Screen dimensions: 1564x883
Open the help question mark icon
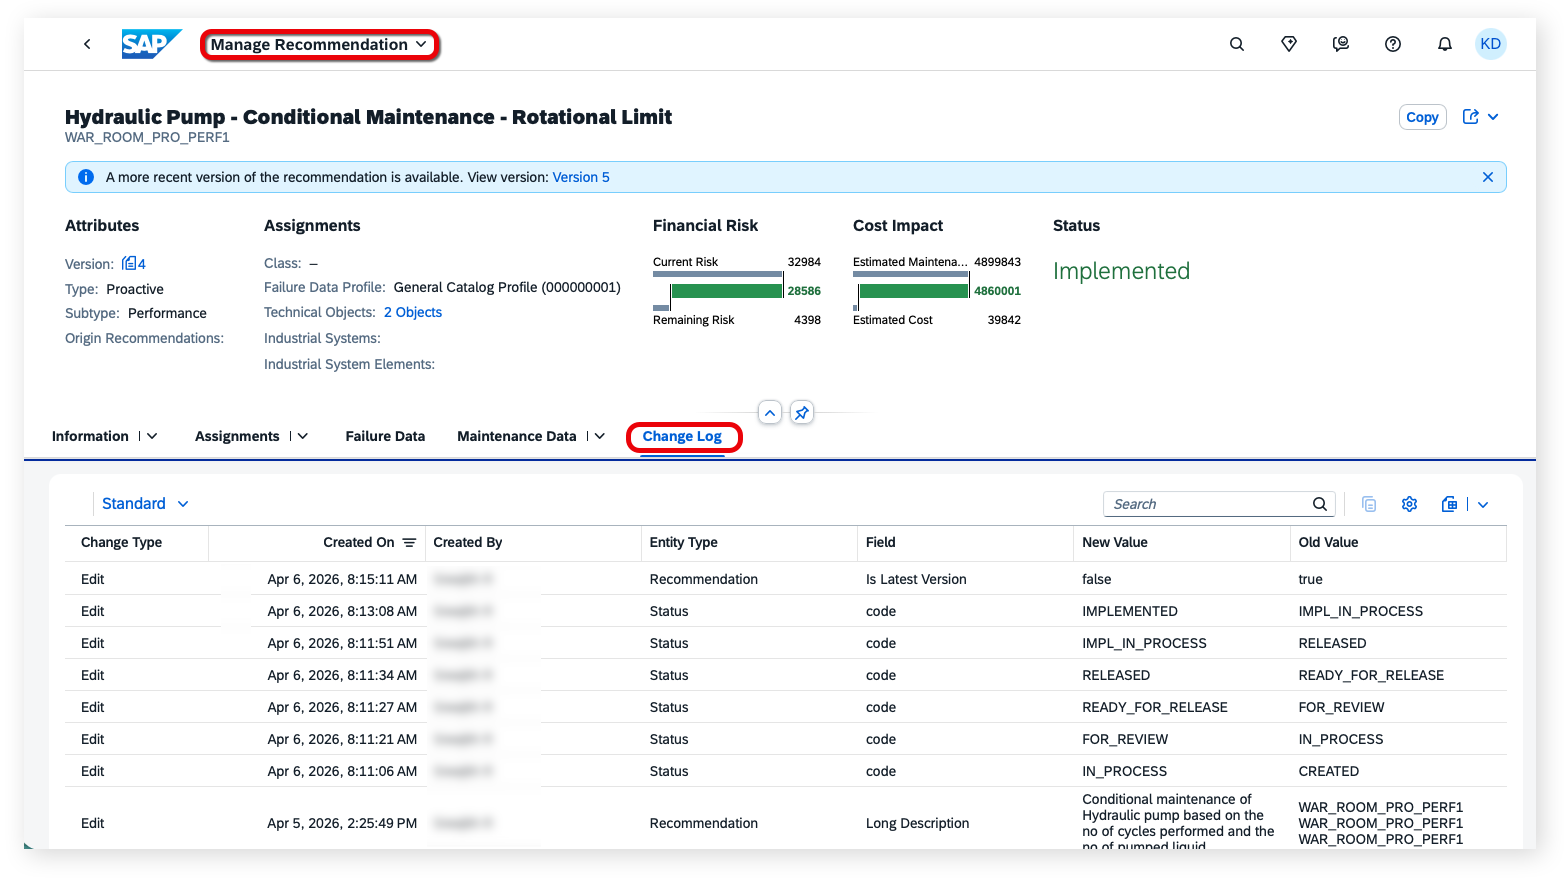point(1393,44)
